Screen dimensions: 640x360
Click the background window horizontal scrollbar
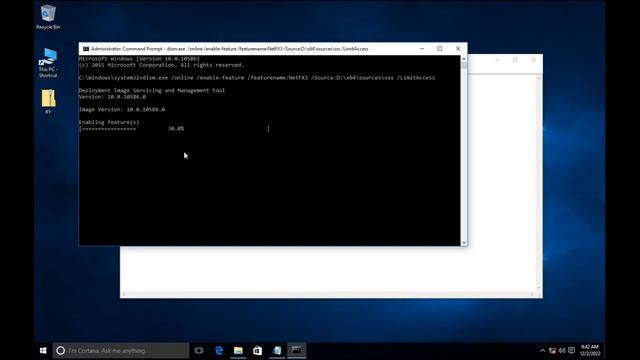click(328, 294)
